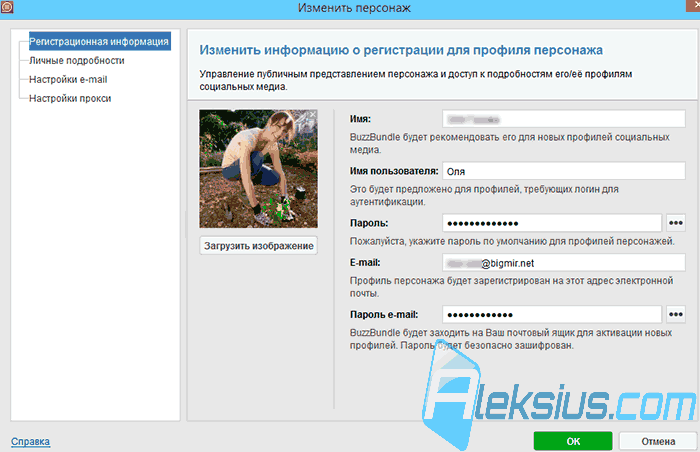Click the Имя пользователя: label
The image size is (700, 452).
(x=394, y=171)
